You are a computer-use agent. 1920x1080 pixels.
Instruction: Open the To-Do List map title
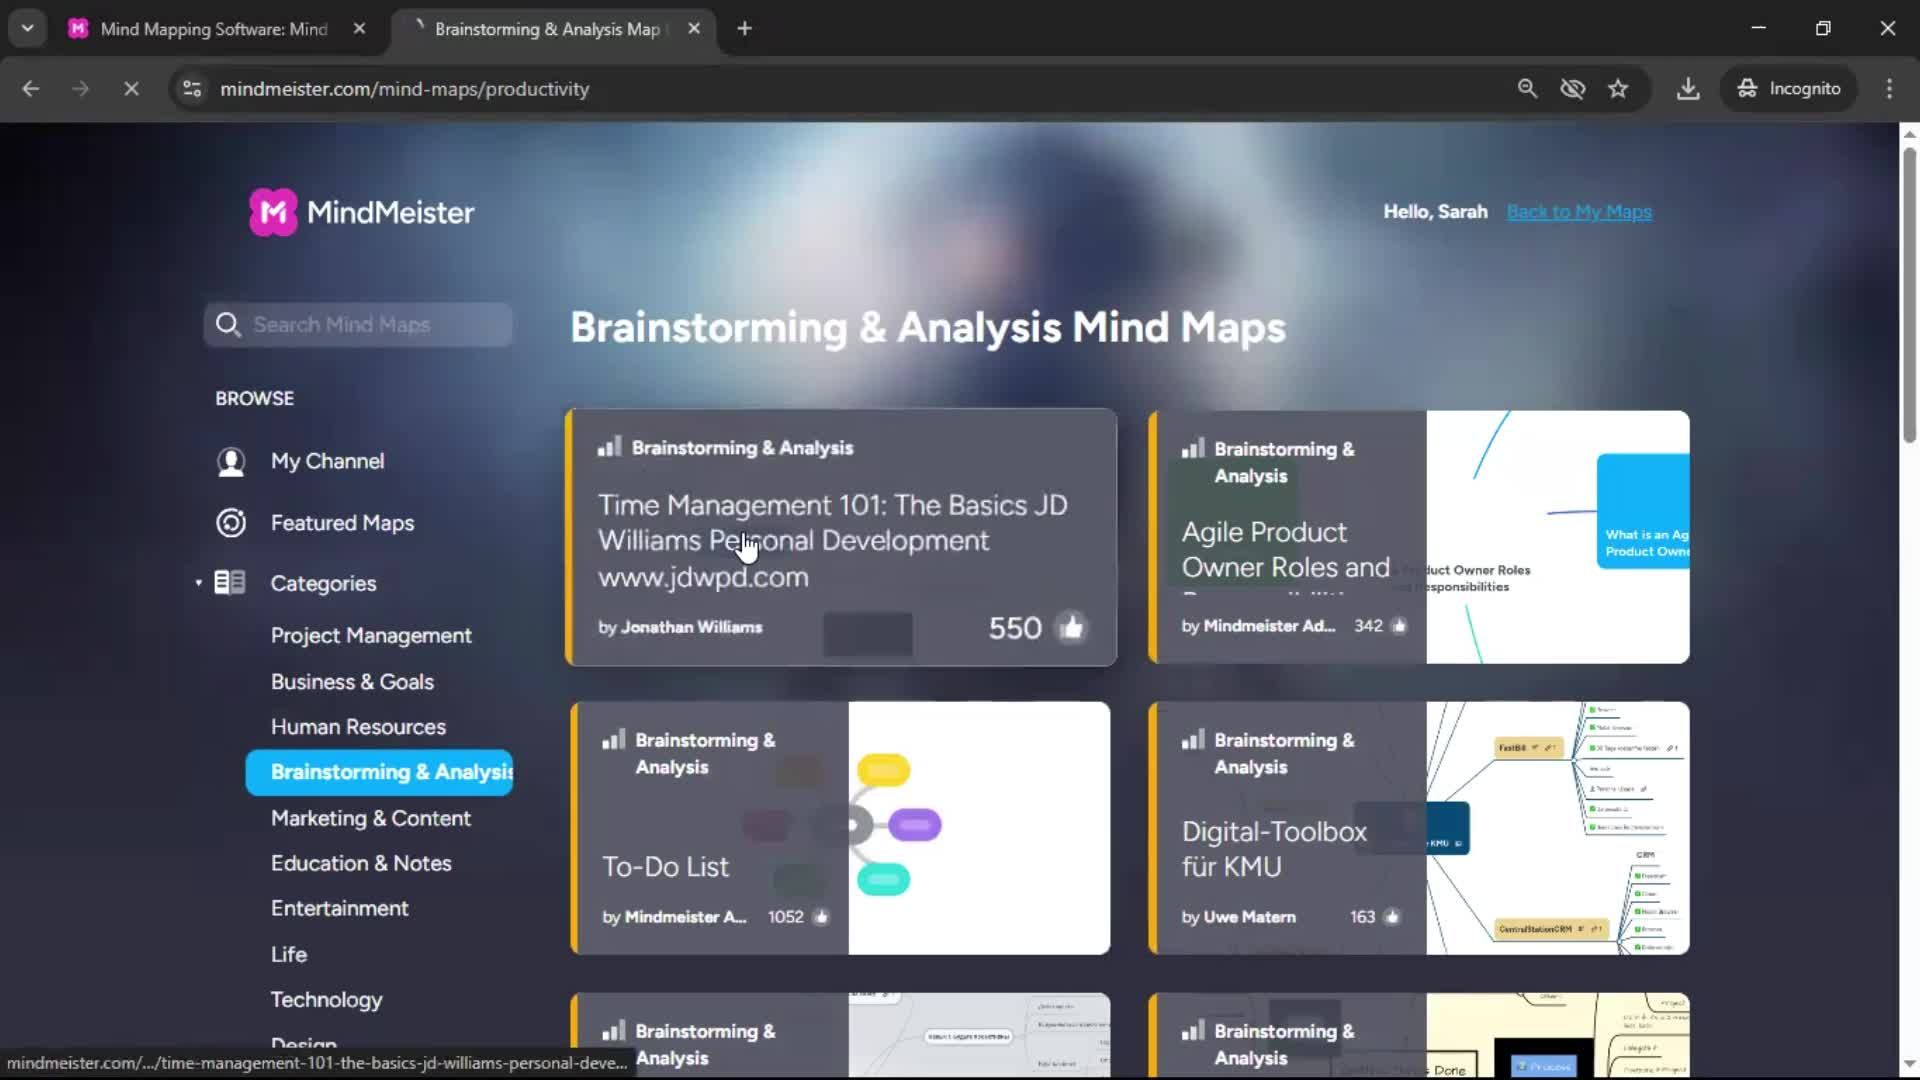(665, 867)
